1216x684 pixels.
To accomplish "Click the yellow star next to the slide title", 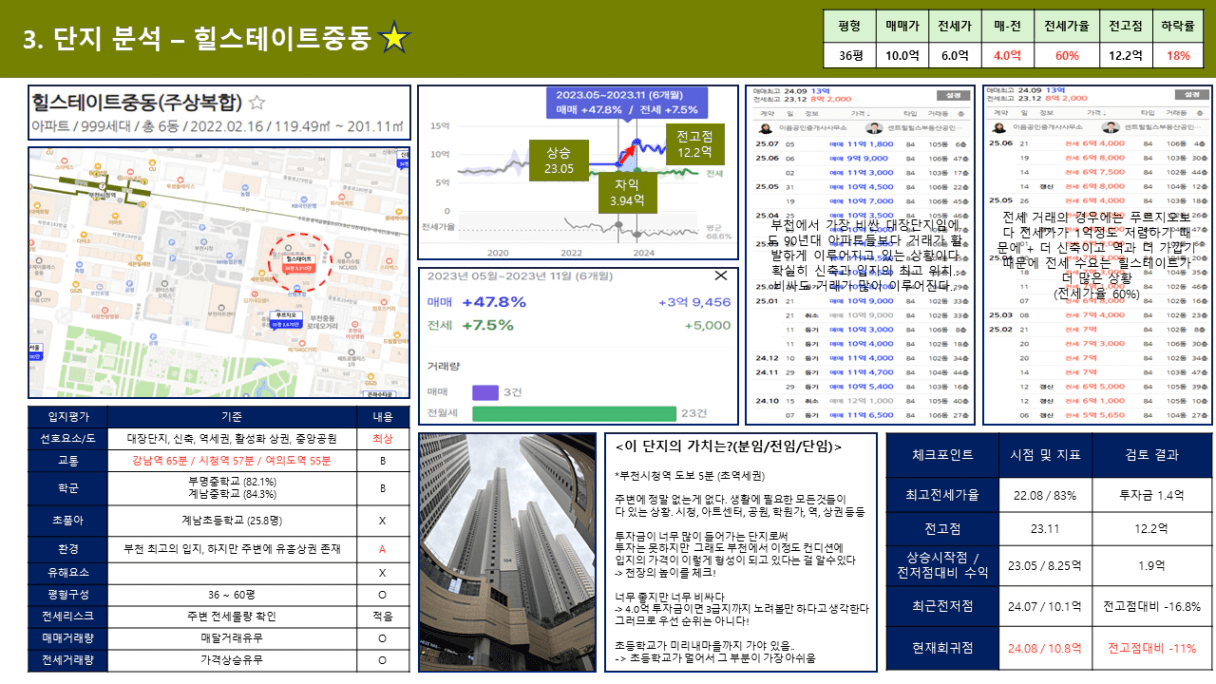I will pyautogui.click(x=395, y=39).
